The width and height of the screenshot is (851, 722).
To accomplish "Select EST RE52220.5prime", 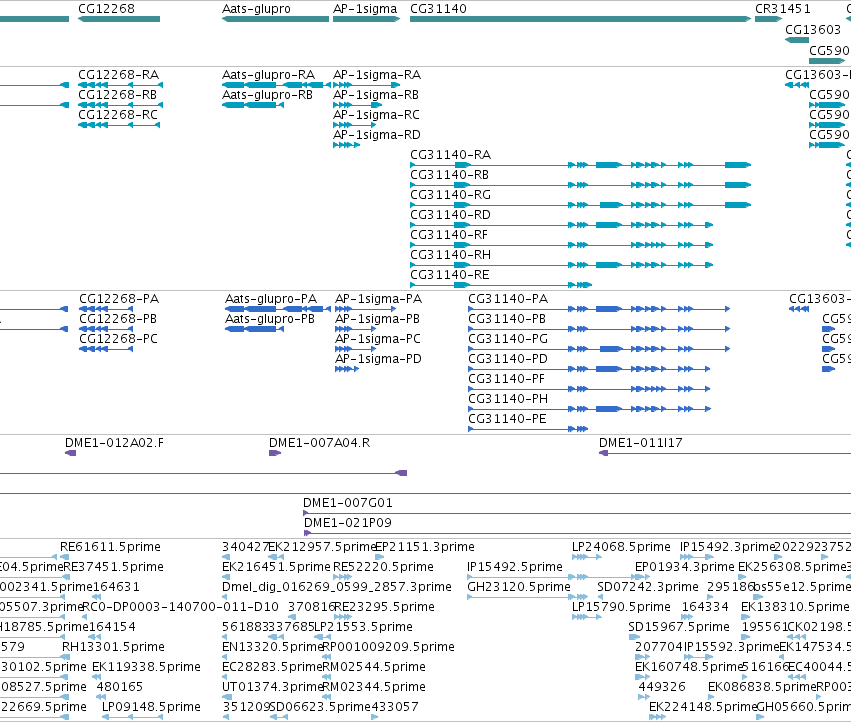I will click(x=383, y=567).
